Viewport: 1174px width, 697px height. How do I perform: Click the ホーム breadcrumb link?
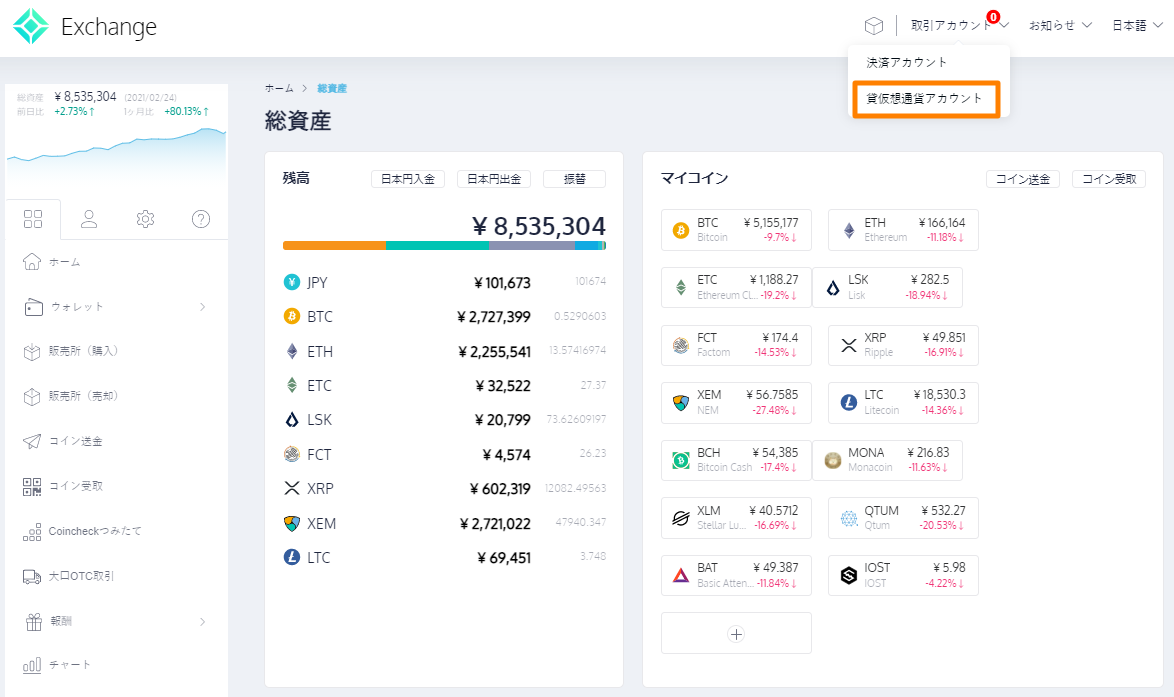click(x=279, y=88)
